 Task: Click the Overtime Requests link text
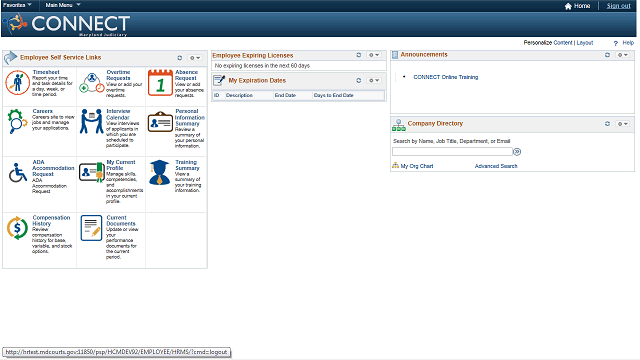tap(118, 75)
